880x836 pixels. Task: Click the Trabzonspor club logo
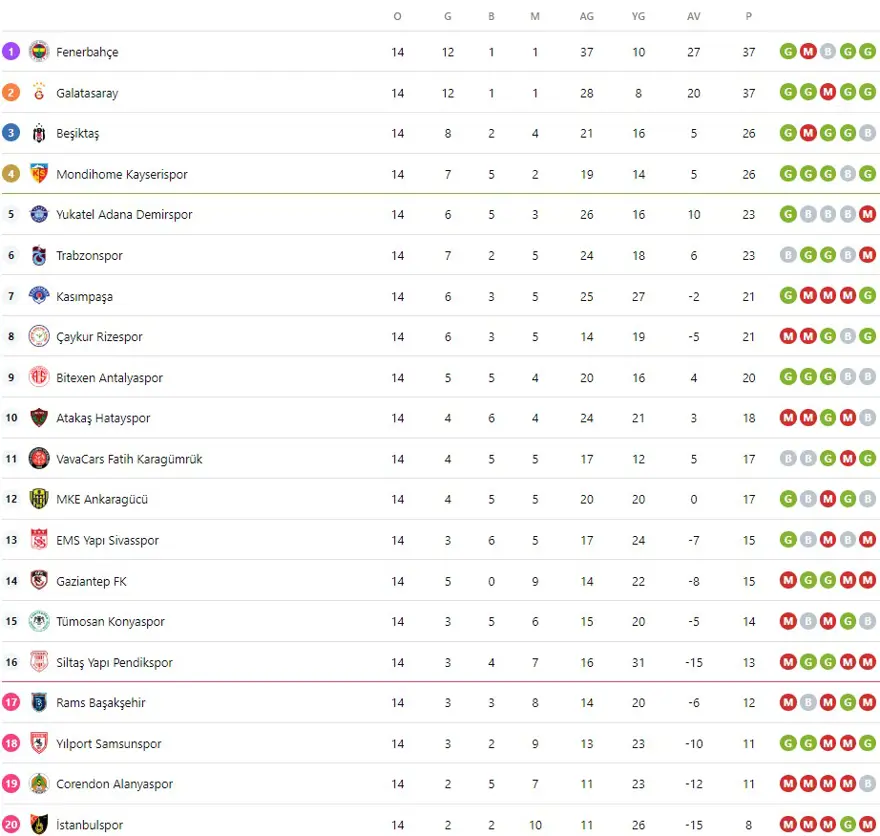point(39,256)
